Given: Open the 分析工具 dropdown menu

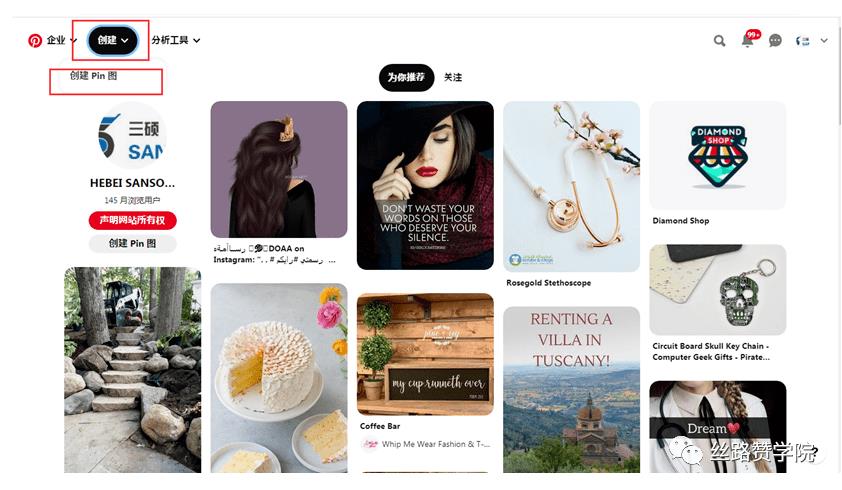Looking at the screenshot, I should click(176, 40).
